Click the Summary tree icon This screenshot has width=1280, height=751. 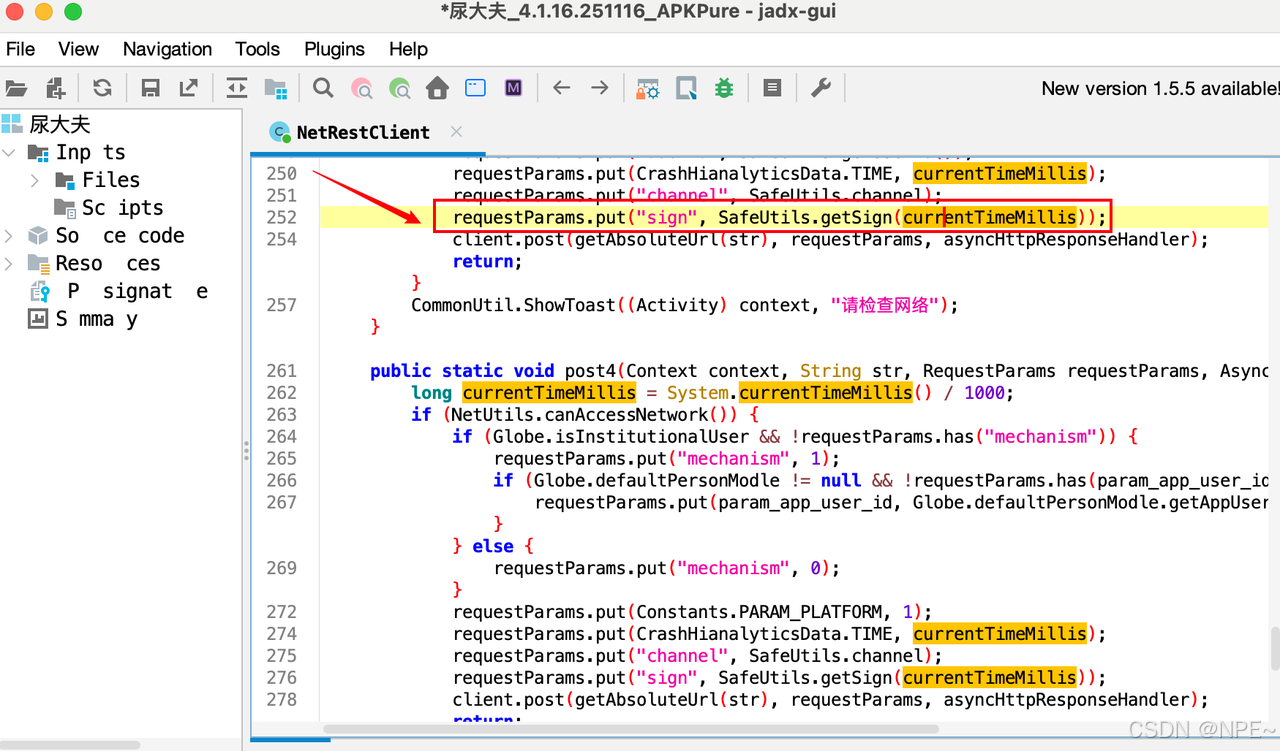[38, 319]
